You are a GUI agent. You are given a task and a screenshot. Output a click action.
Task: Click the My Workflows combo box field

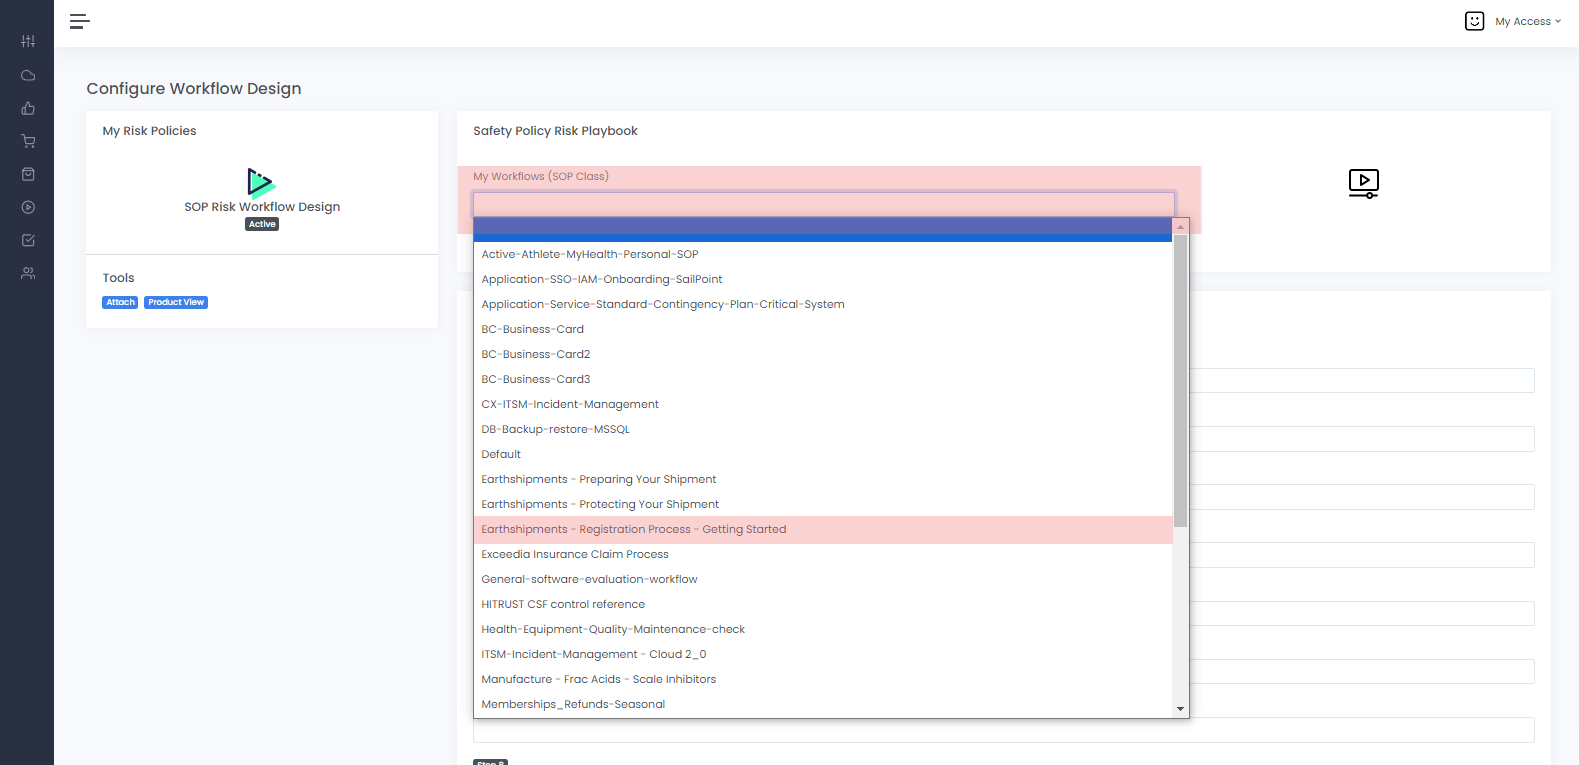coord(823,204)
